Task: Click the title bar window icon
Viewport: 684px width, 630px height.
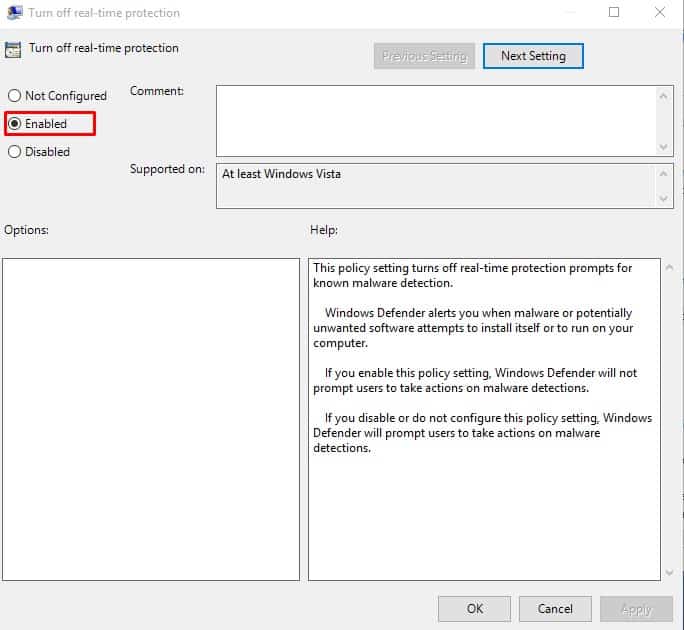Action: (14, 12)
